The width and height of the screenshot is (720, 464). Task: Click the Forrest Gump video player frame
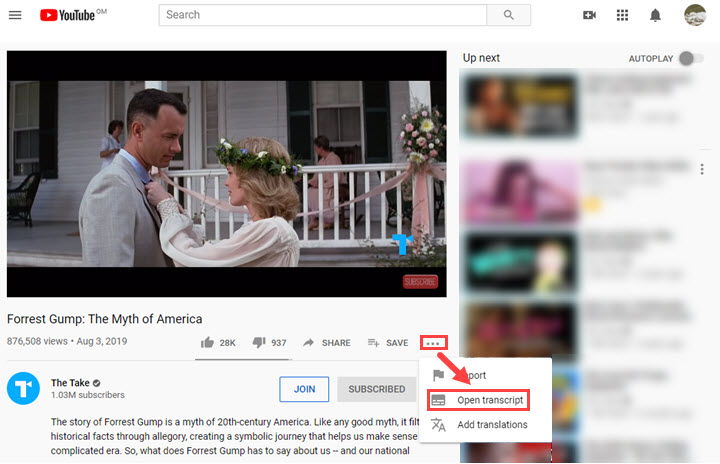226,174
